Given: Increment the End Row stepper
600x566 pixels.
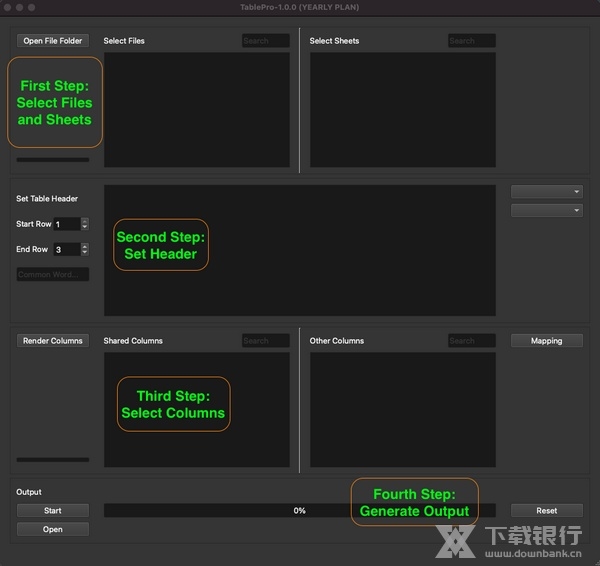Looking at the screenshot, I should [x=85, y=246].
